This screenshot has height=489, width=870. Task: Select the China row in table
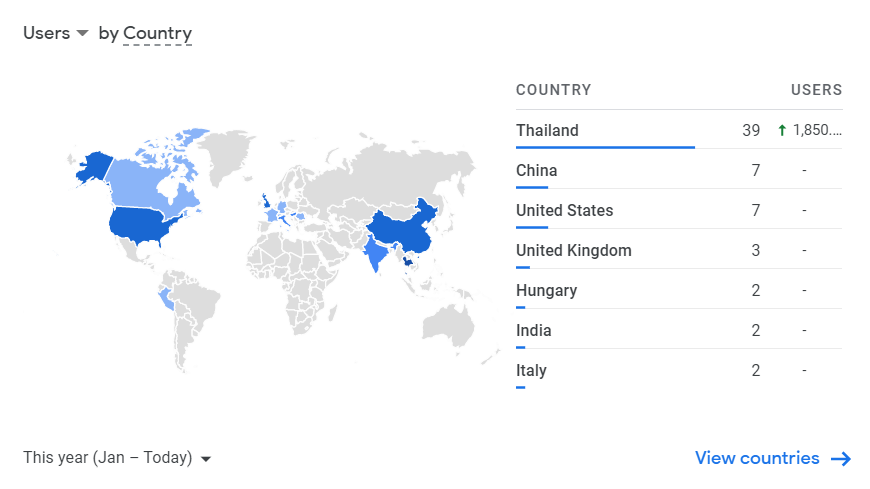pyautogui.click(x=679, y=170)
